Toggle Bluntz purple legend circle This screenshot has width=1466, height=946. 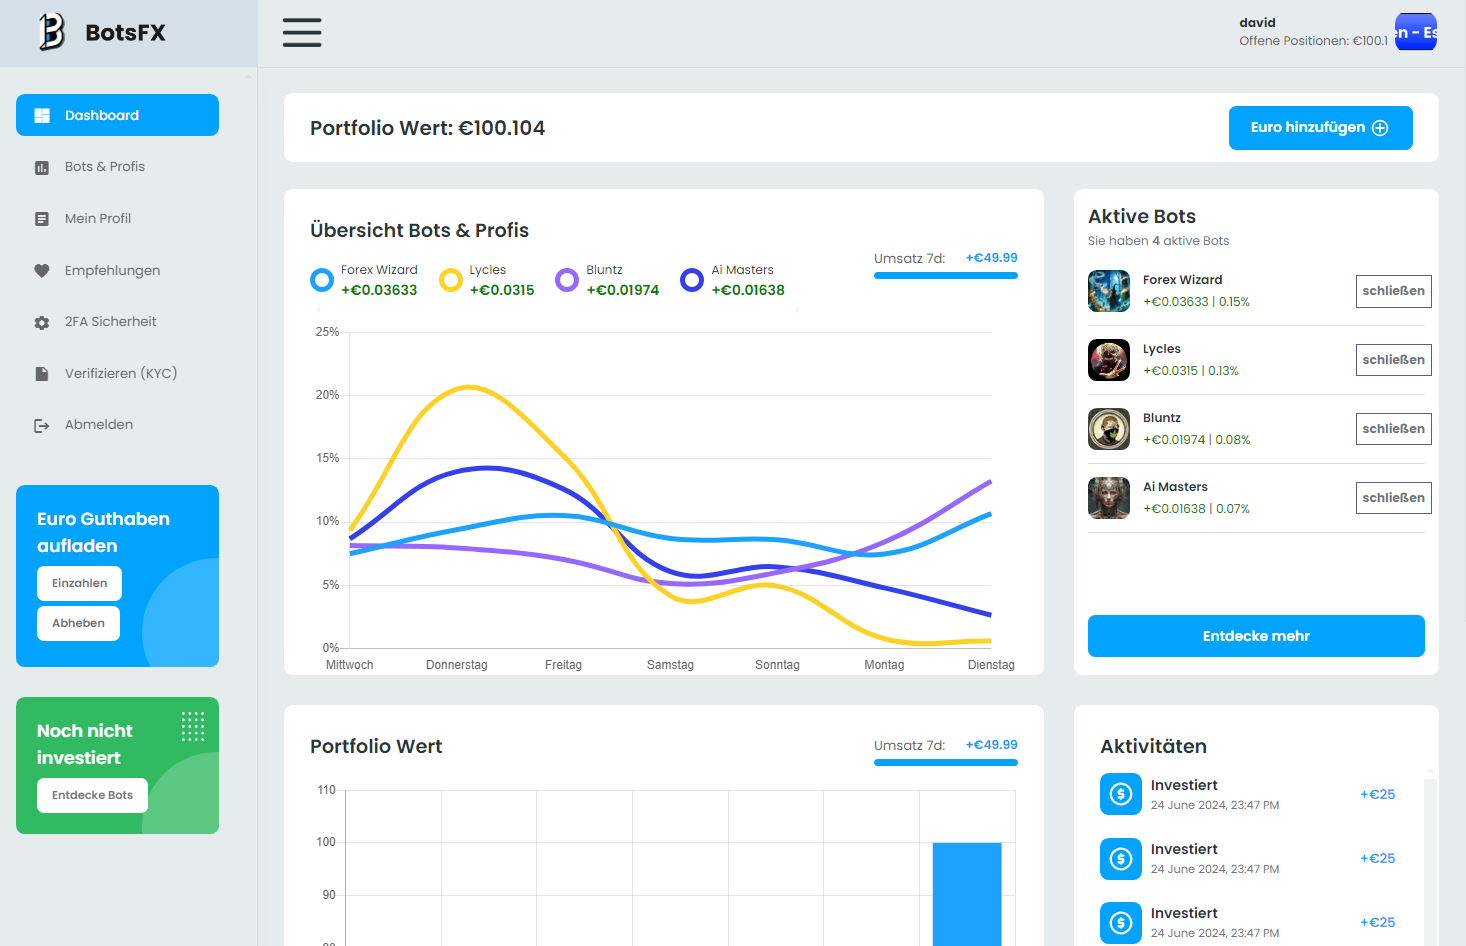pos(567,280)
